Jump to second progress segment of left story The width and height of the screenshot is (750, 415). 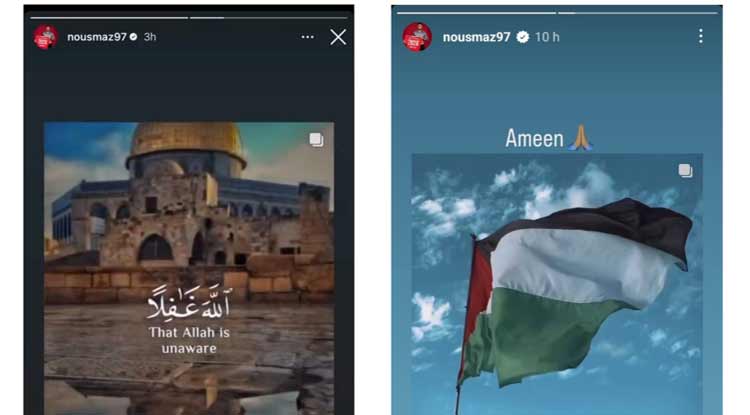coord(268,18)
